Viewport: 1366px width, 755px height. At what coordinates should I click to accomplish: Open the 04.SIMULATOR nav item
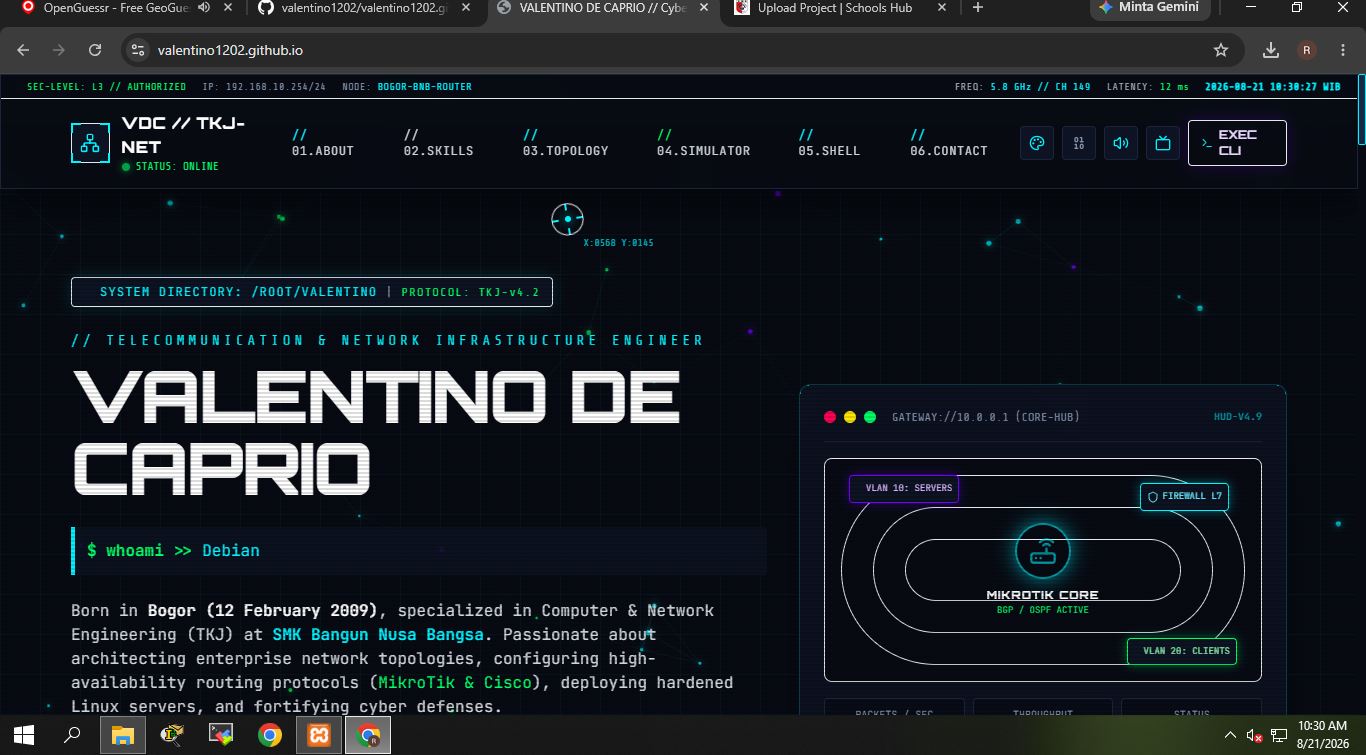pyautogui.click(x=703, y=143)
